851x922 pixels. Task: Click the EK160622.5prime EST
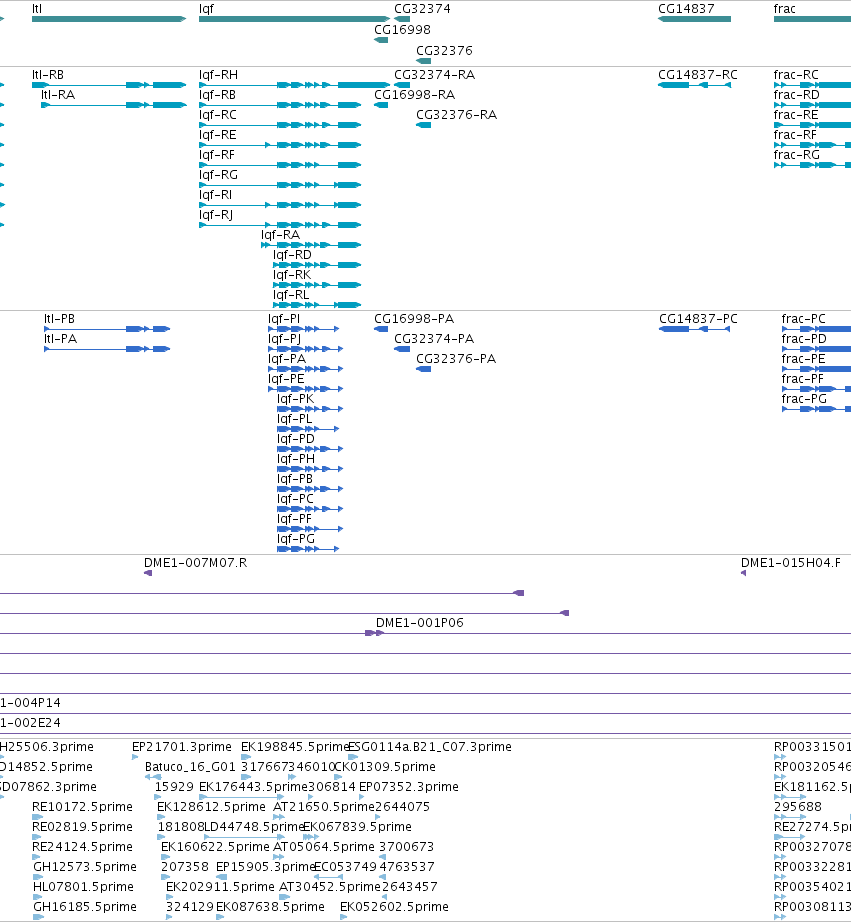164,857
